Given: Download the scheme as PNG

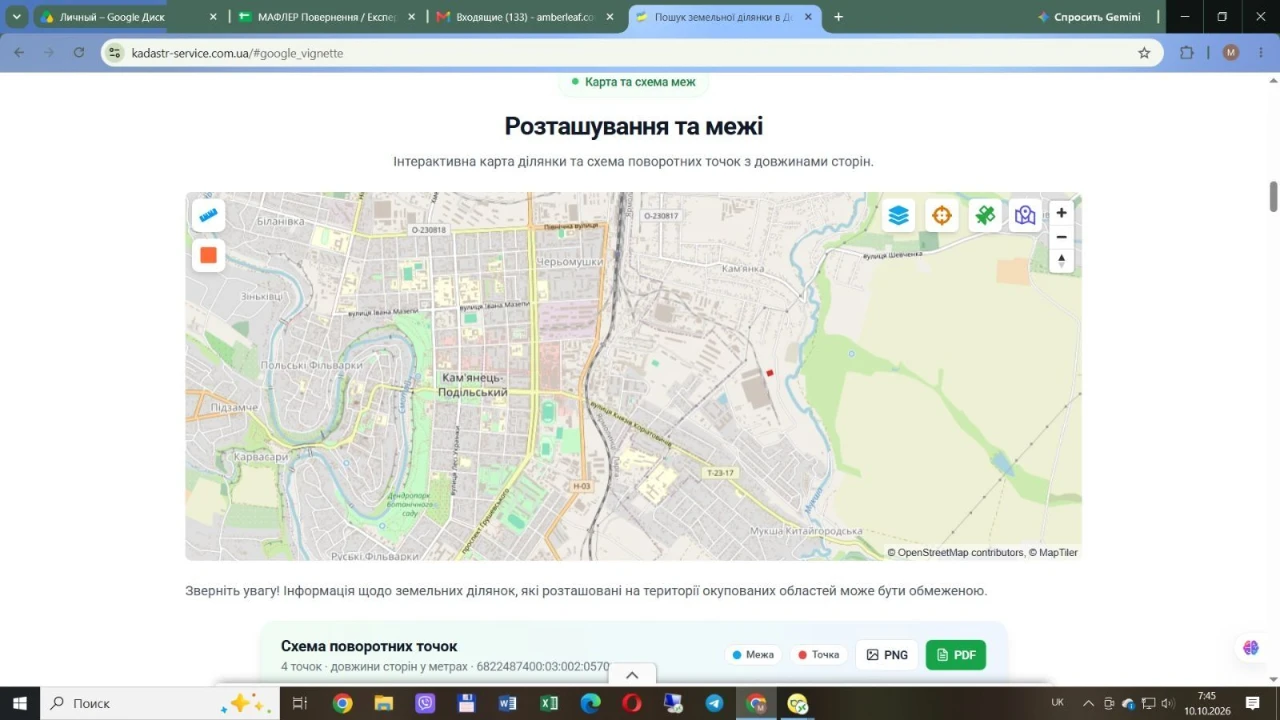Looking at the screenshot, I should (x=887, y=655).
